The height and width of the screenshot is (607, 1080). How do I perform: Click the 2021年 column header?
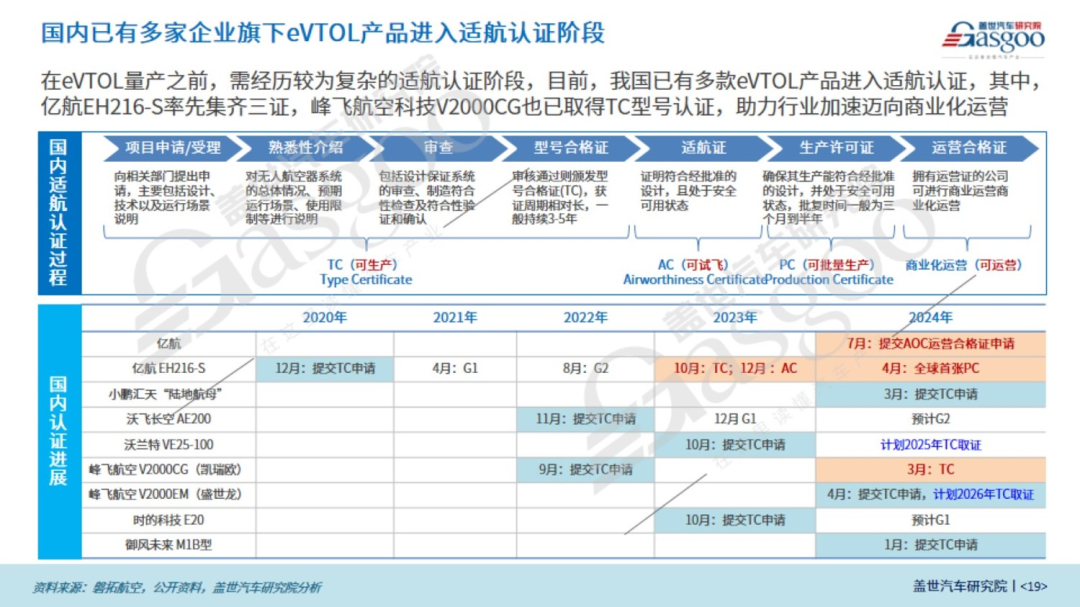pyautogui.click(x=455, y=318)
